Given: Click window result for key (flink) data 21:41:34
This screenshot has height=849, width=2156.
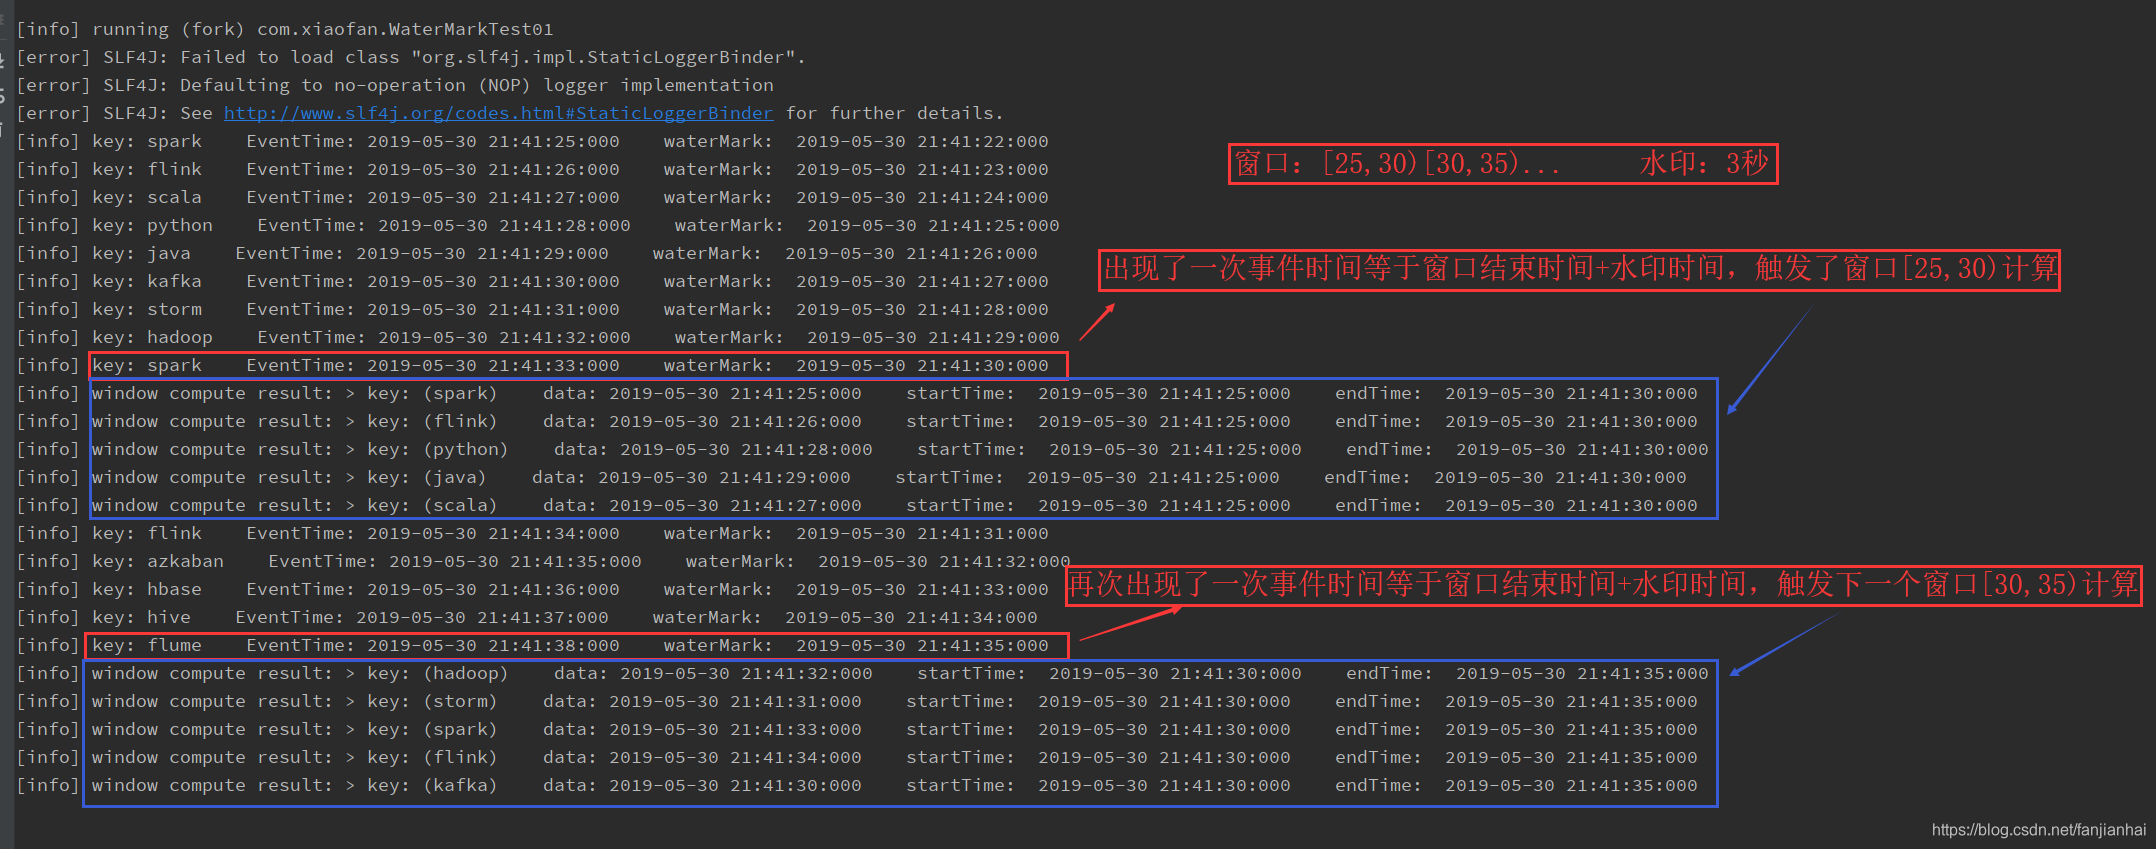Looking at the screenshot, I should (x=857, y=757).
